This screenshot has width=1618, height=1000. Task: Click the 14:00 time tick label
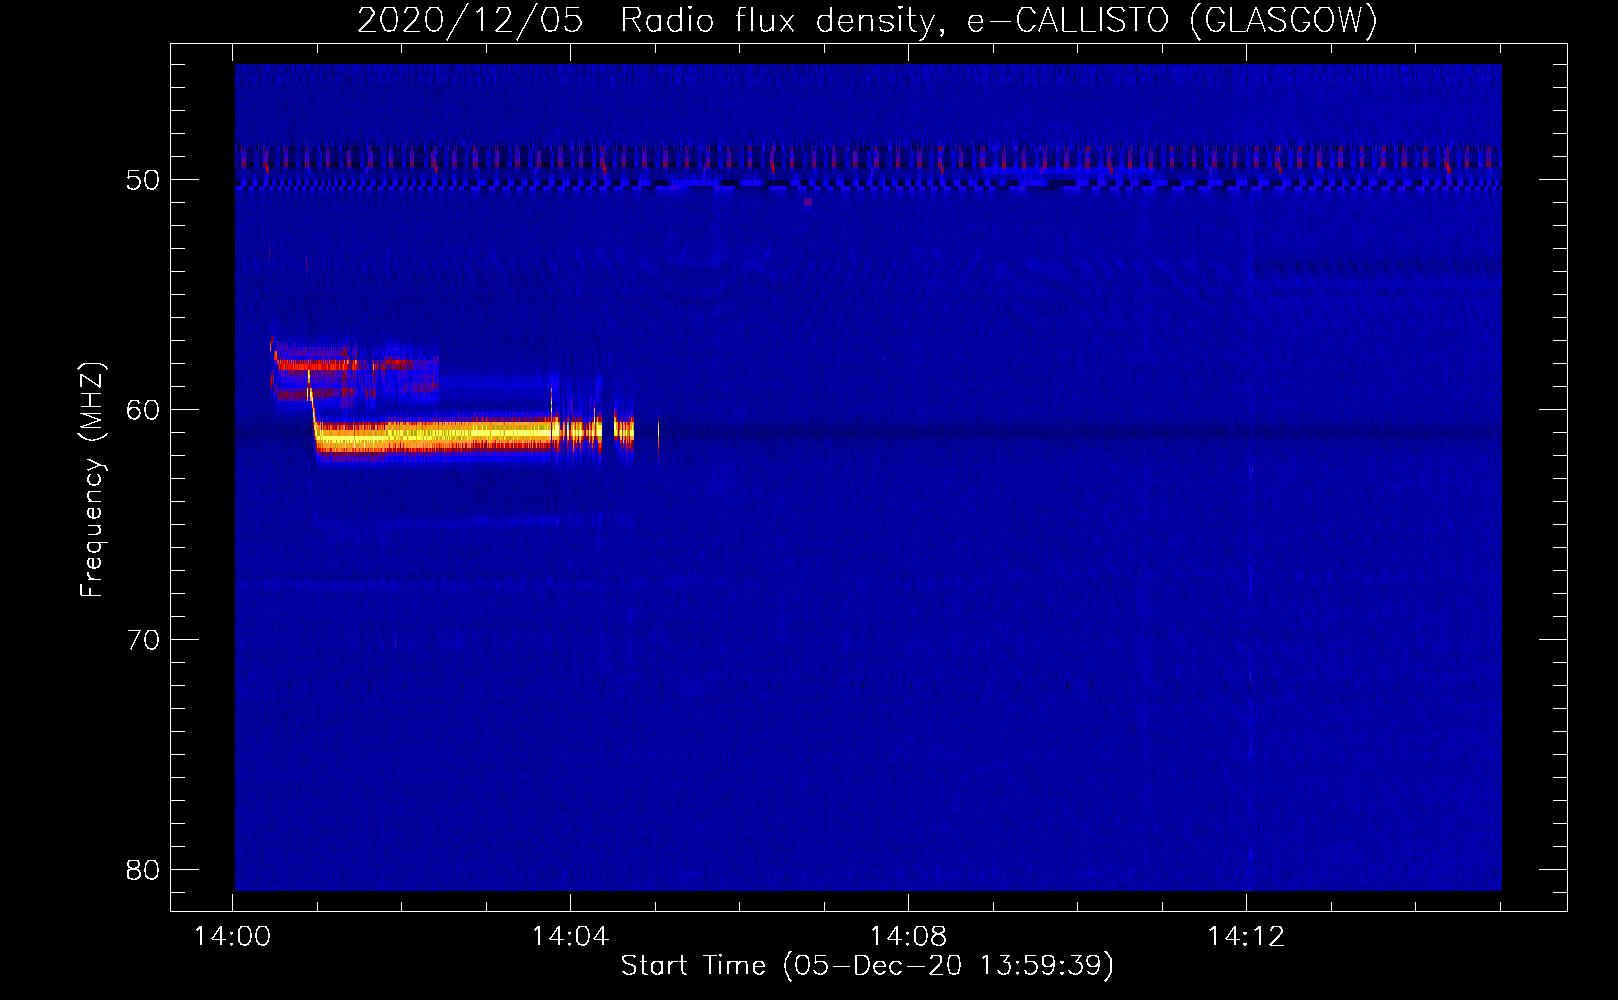coord(233,937)
